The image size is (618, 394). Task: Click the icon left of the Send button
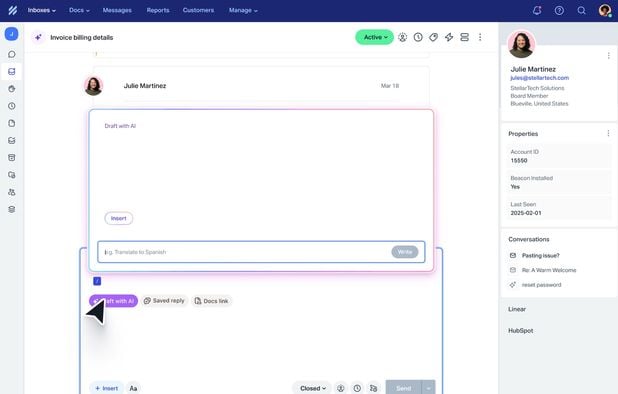click(x=373, y=388)
